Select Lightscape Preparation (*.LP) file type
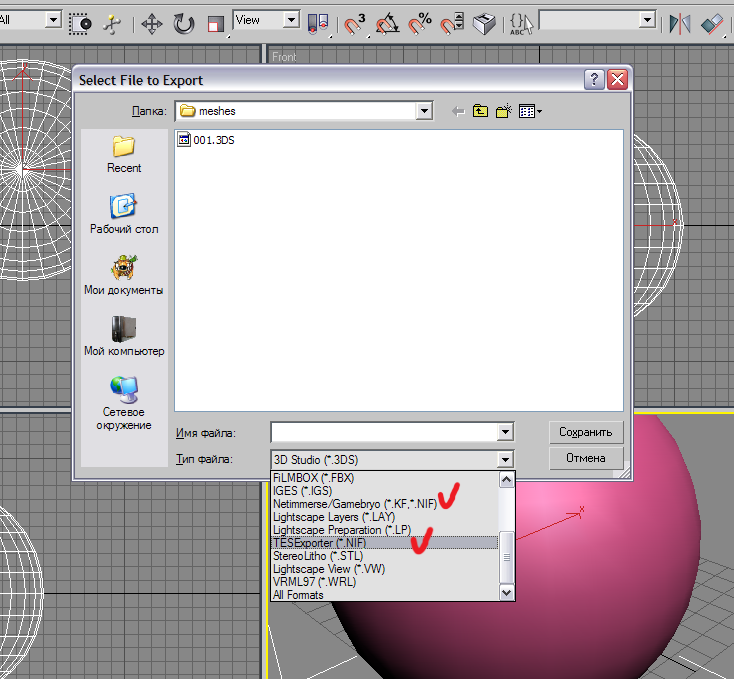Viewport: 734px width, 679px height. pyautogui.click(x=385, y=530)
